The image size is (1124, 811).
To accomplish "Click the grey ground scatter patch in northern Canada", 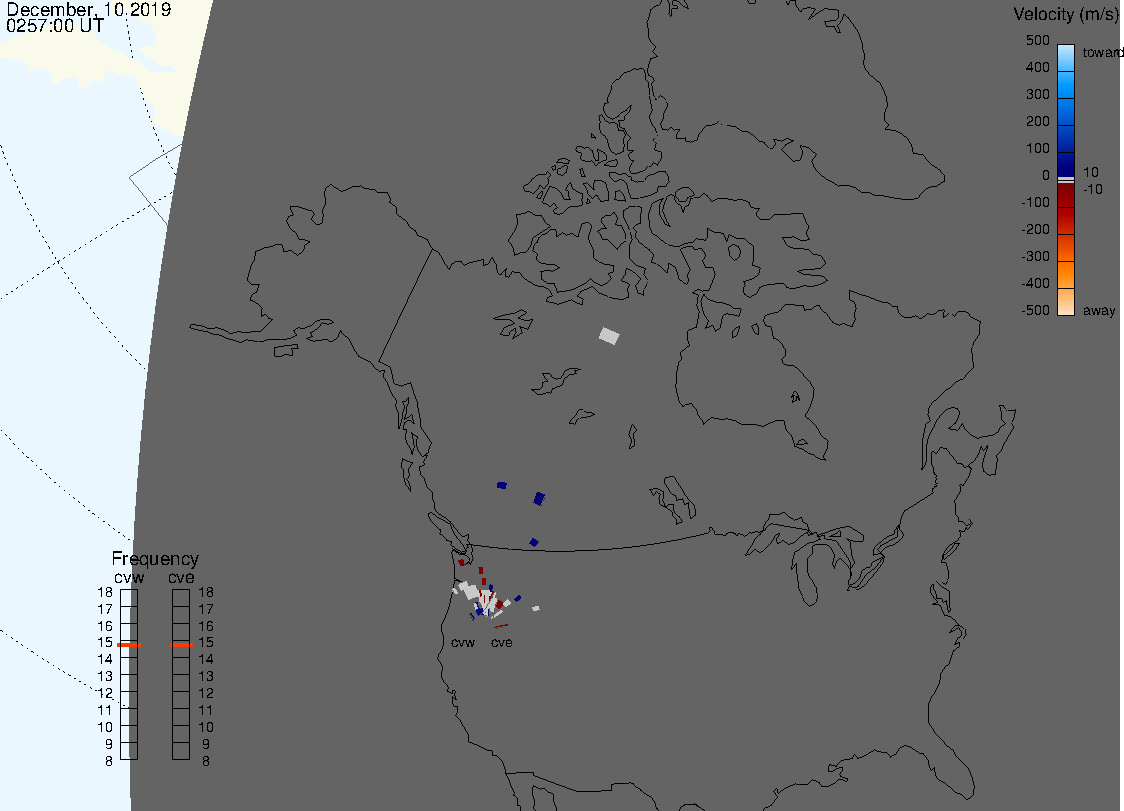I will pos(609,336).
